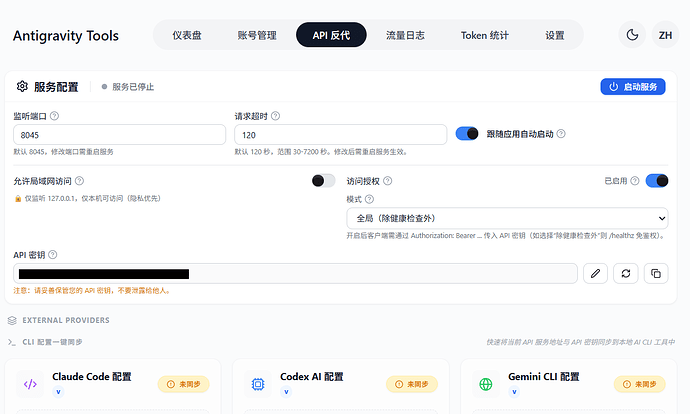The width and height of the screenshot is (690, 414).
Task: Click the Claude Code 配置 code icon
Action: coord(30,384)
